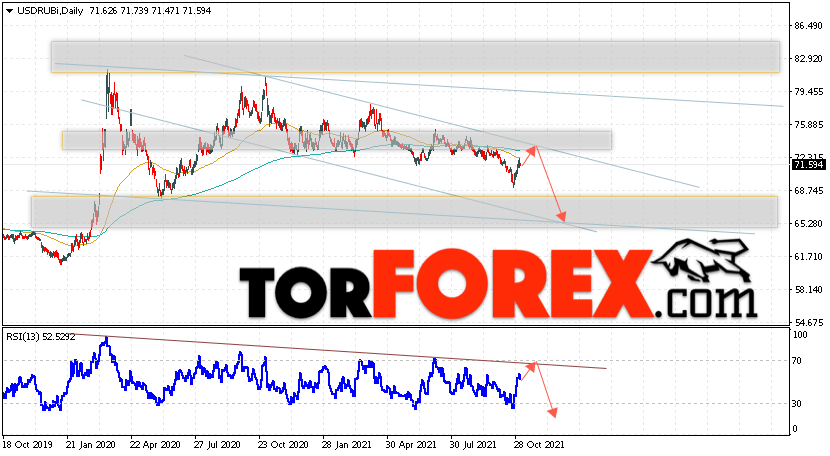This screenshot has height=456, width=830.
Task: Select the 28 Jan 2021 date label
Action: tap(347, 444)
